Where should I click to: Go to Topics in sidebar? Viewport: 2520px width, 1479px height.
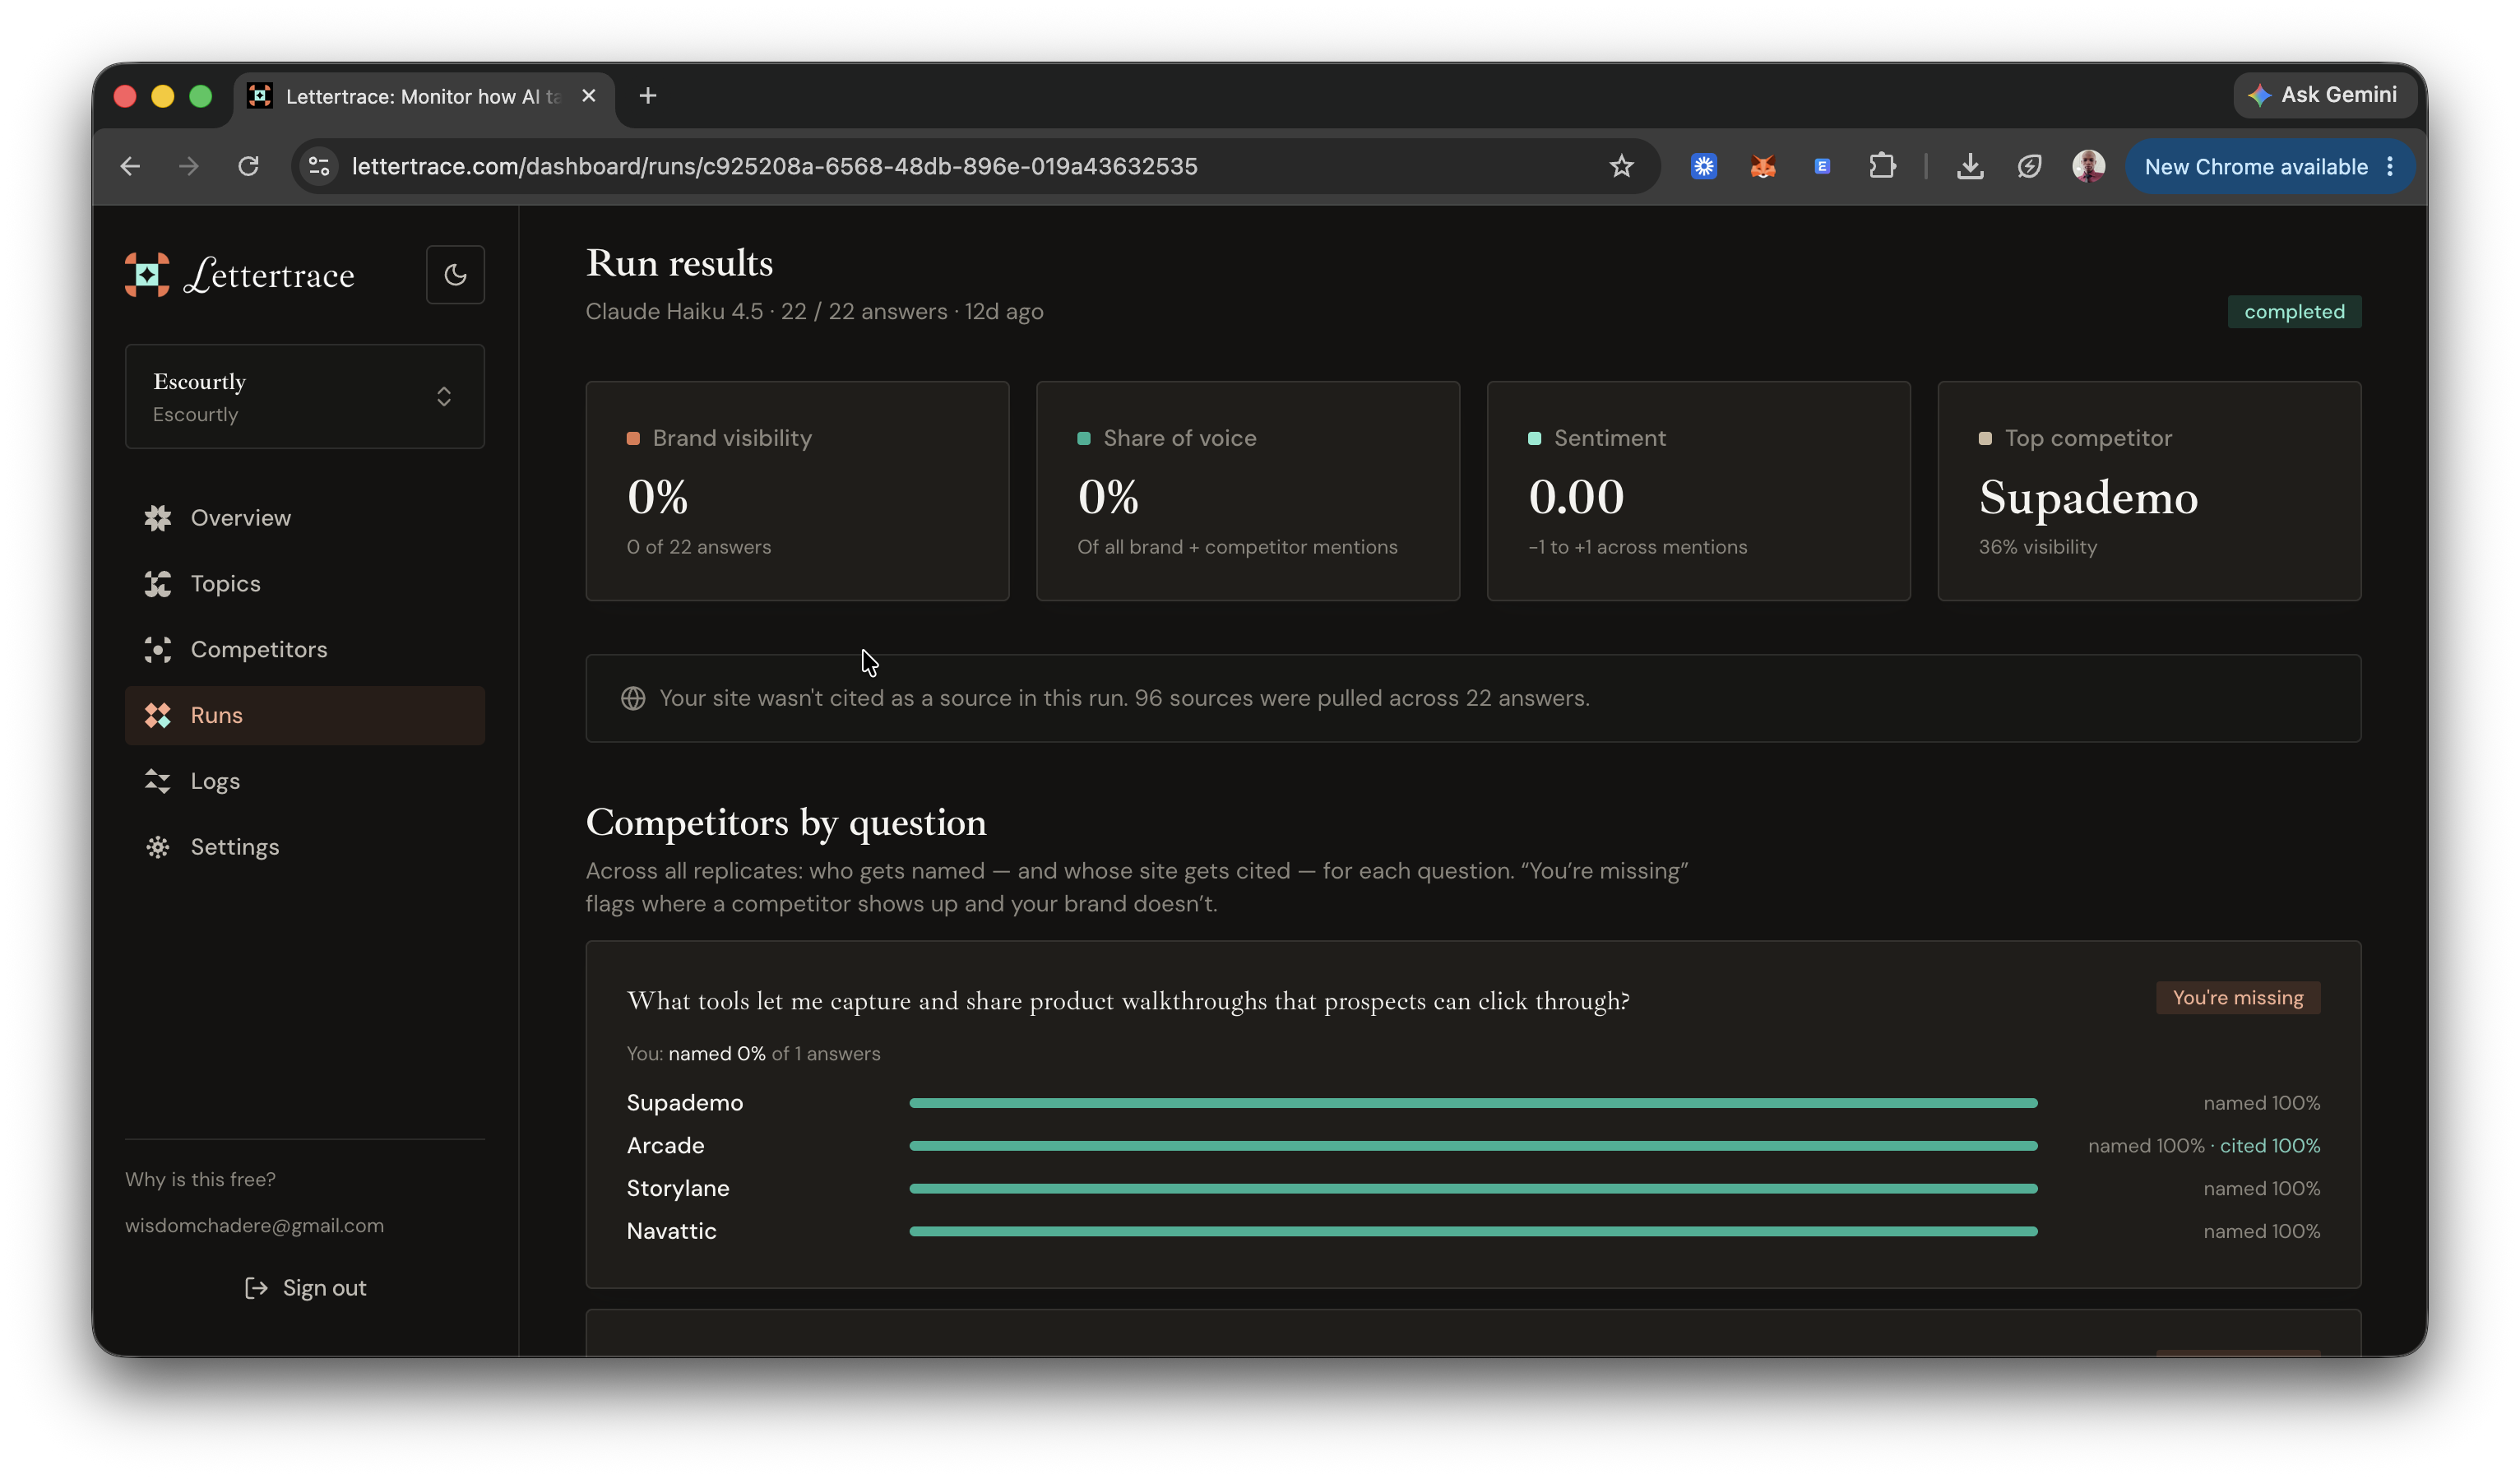(305, 584)
